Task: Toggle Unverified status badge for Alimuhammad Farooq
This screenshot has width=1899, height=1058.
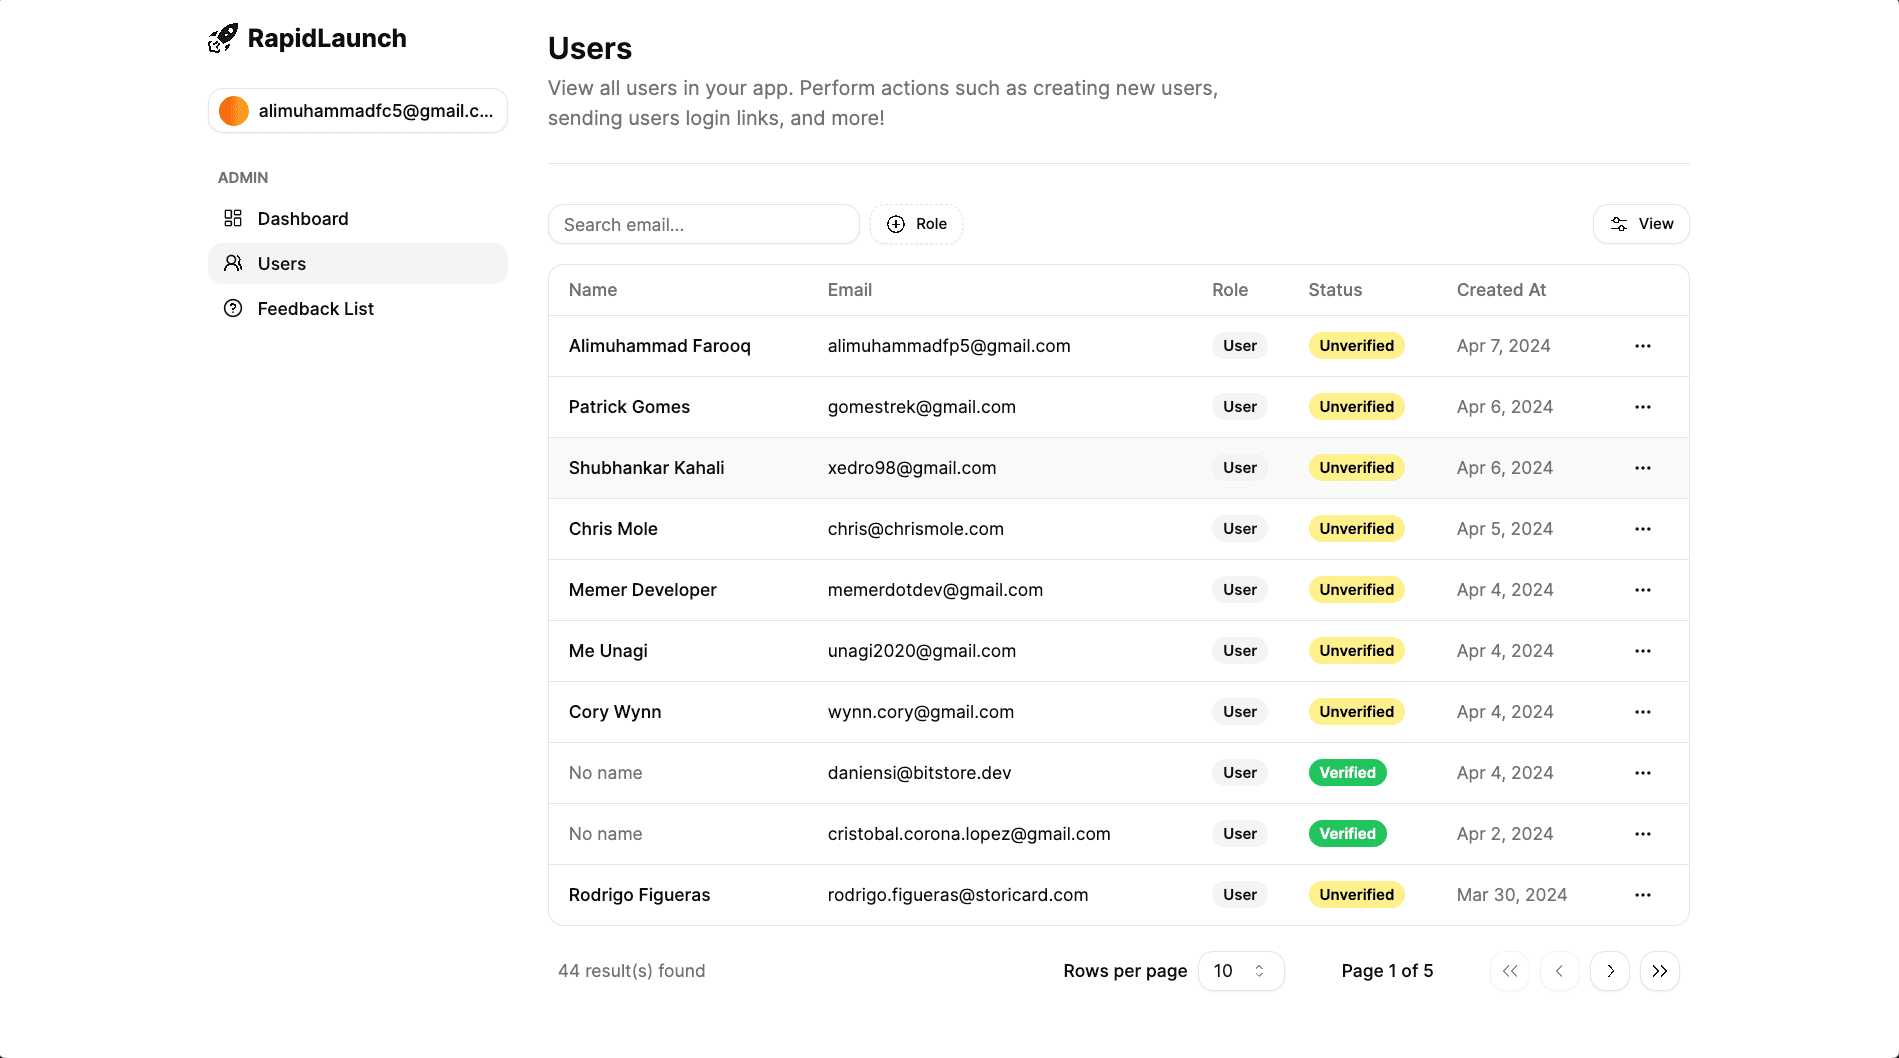Action: click(1356, 345)
